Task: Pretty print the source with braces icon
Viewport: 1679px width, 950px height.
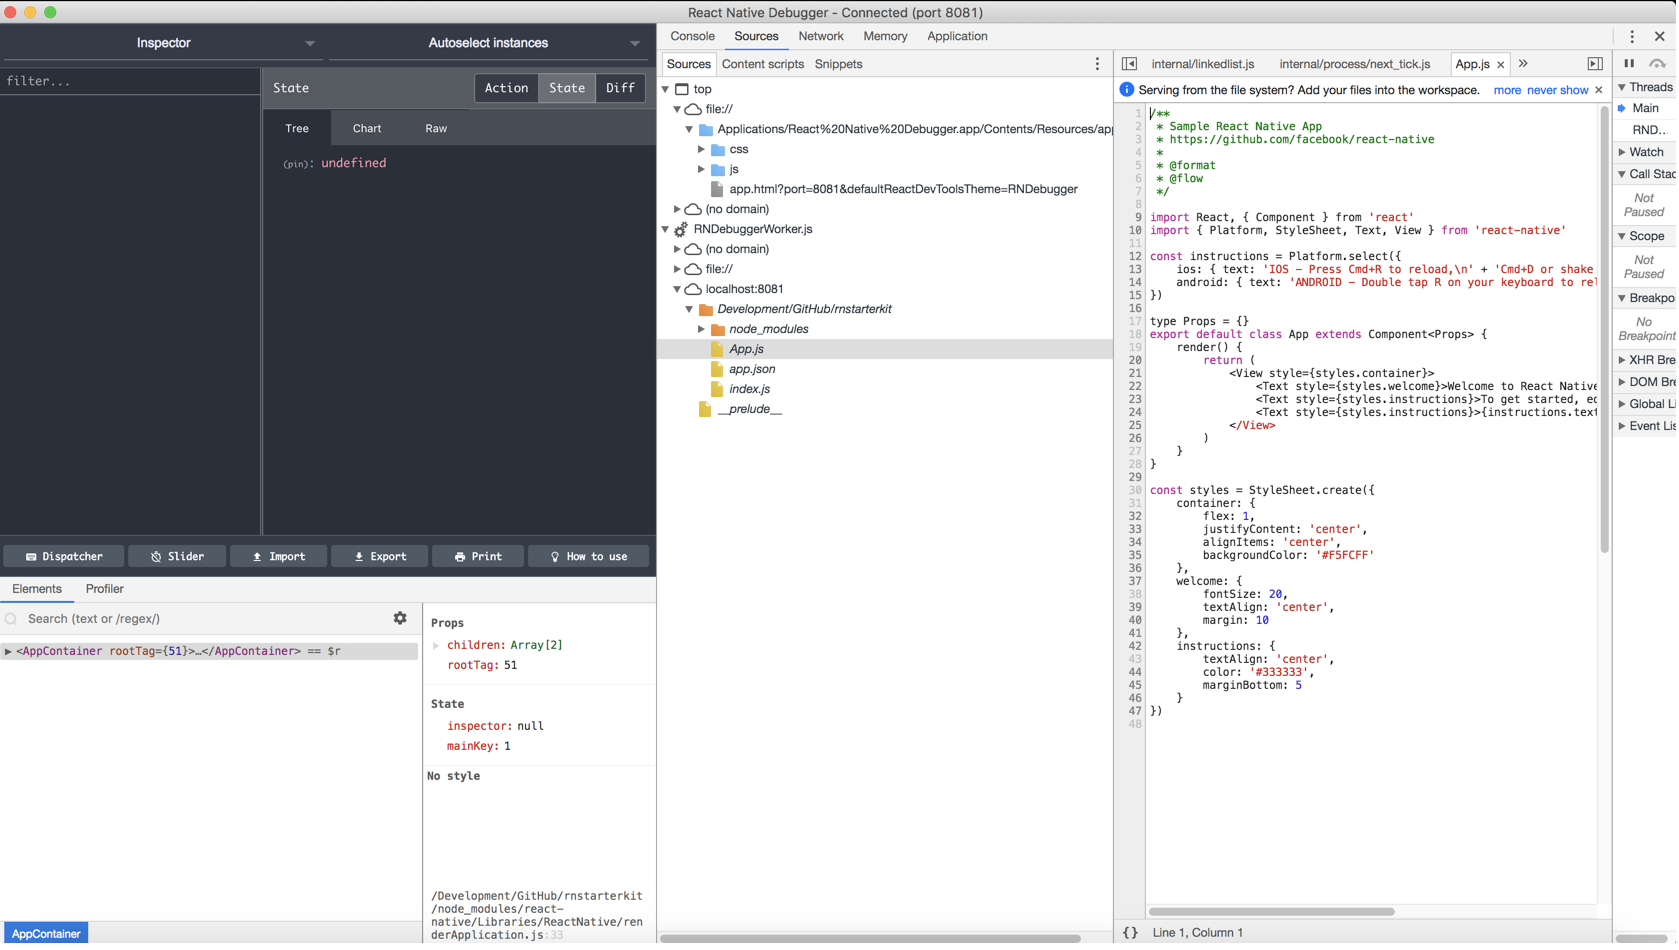Action: [1130, 932]
